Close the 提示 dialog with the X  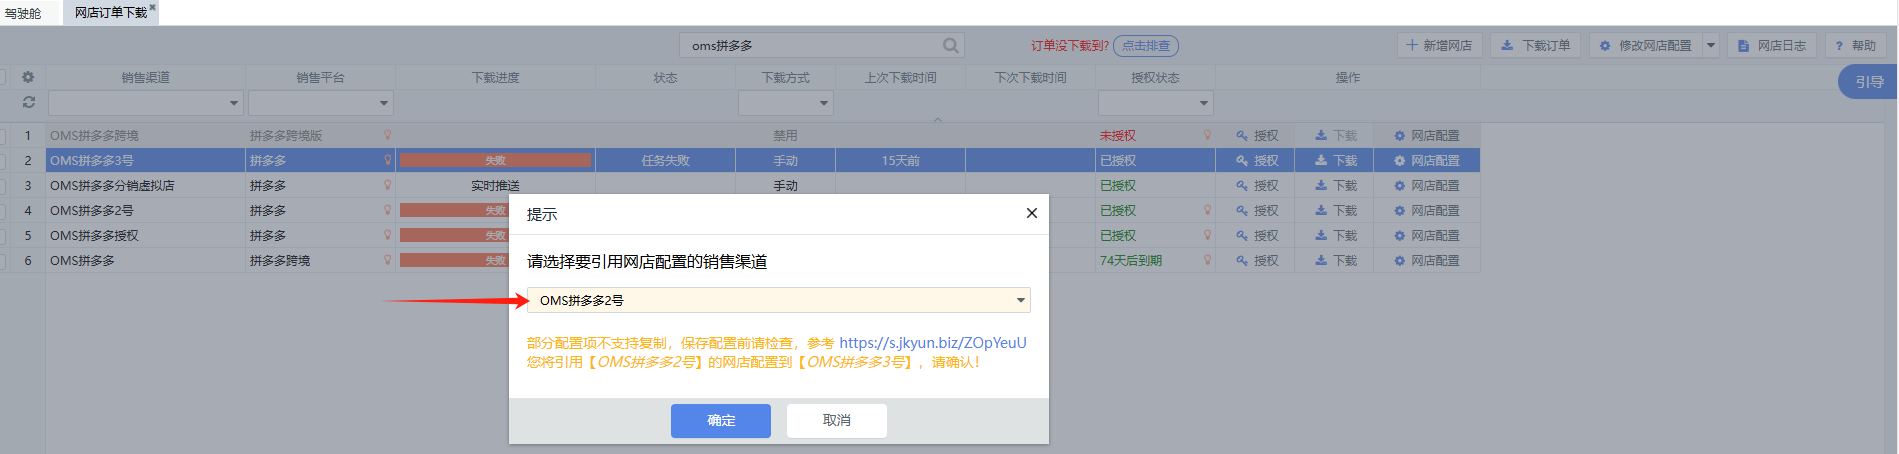(x=1032, y=213)
